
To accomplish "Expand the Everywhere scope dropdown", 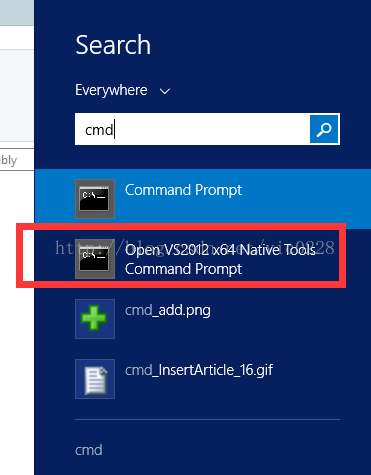I will pyautogui.click(x=123, y=90).
